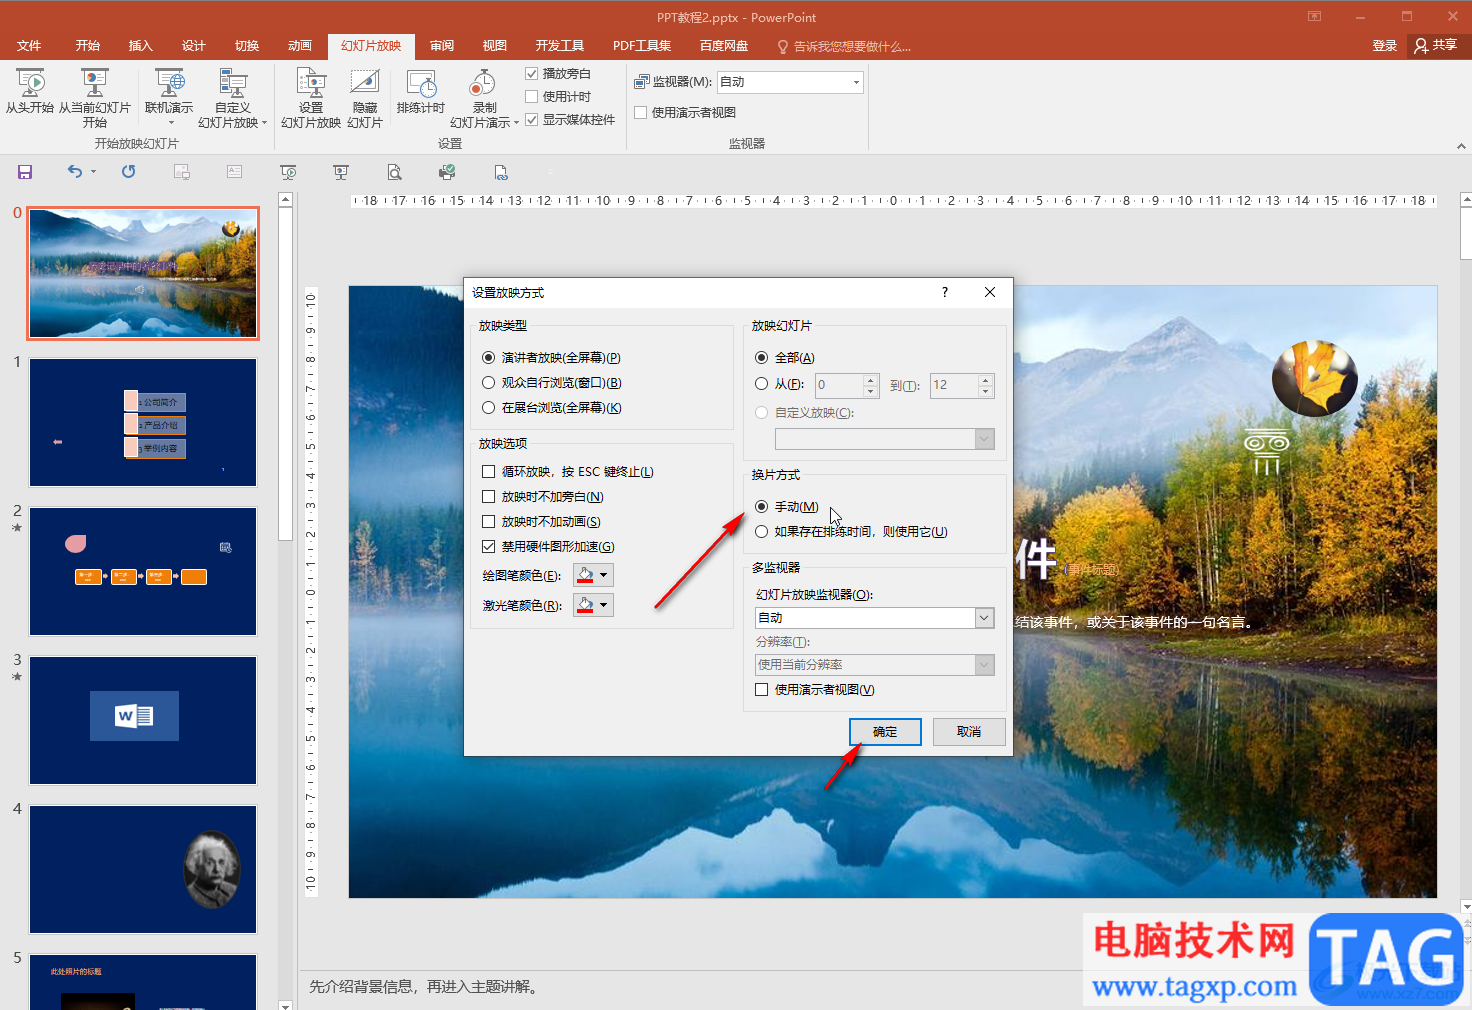
Task: Click slideshow-from-current icon in quick access toolbar
Action: 341,172
